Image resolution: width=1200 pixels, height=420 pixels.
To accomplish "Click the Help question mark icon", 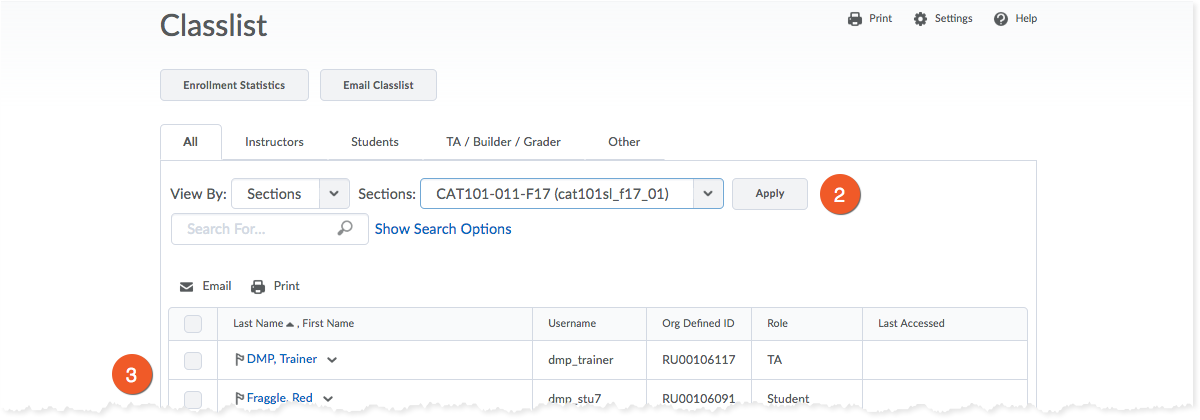I will [x=1000, y=19].
